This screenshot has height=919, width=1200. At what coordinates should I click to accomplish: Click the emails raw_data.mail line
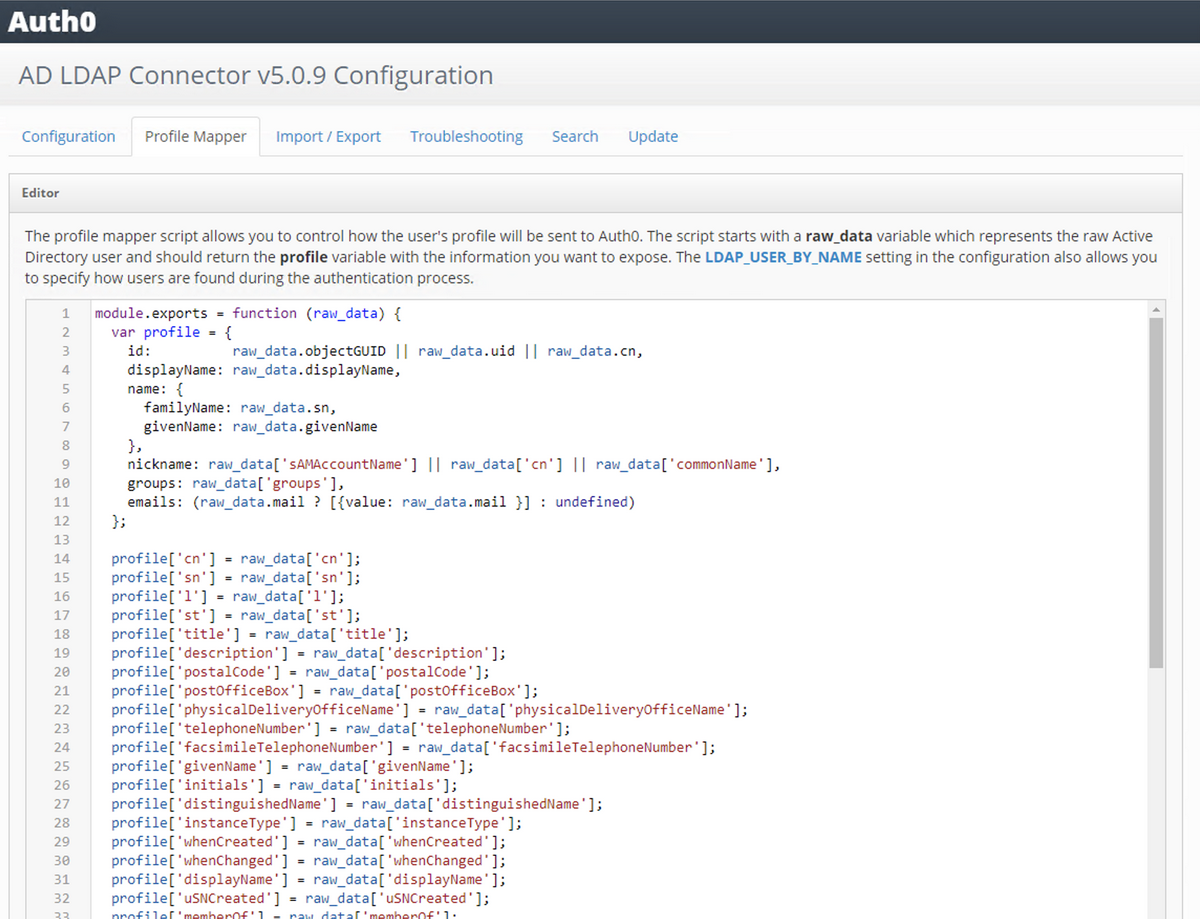tap(381, 502)
